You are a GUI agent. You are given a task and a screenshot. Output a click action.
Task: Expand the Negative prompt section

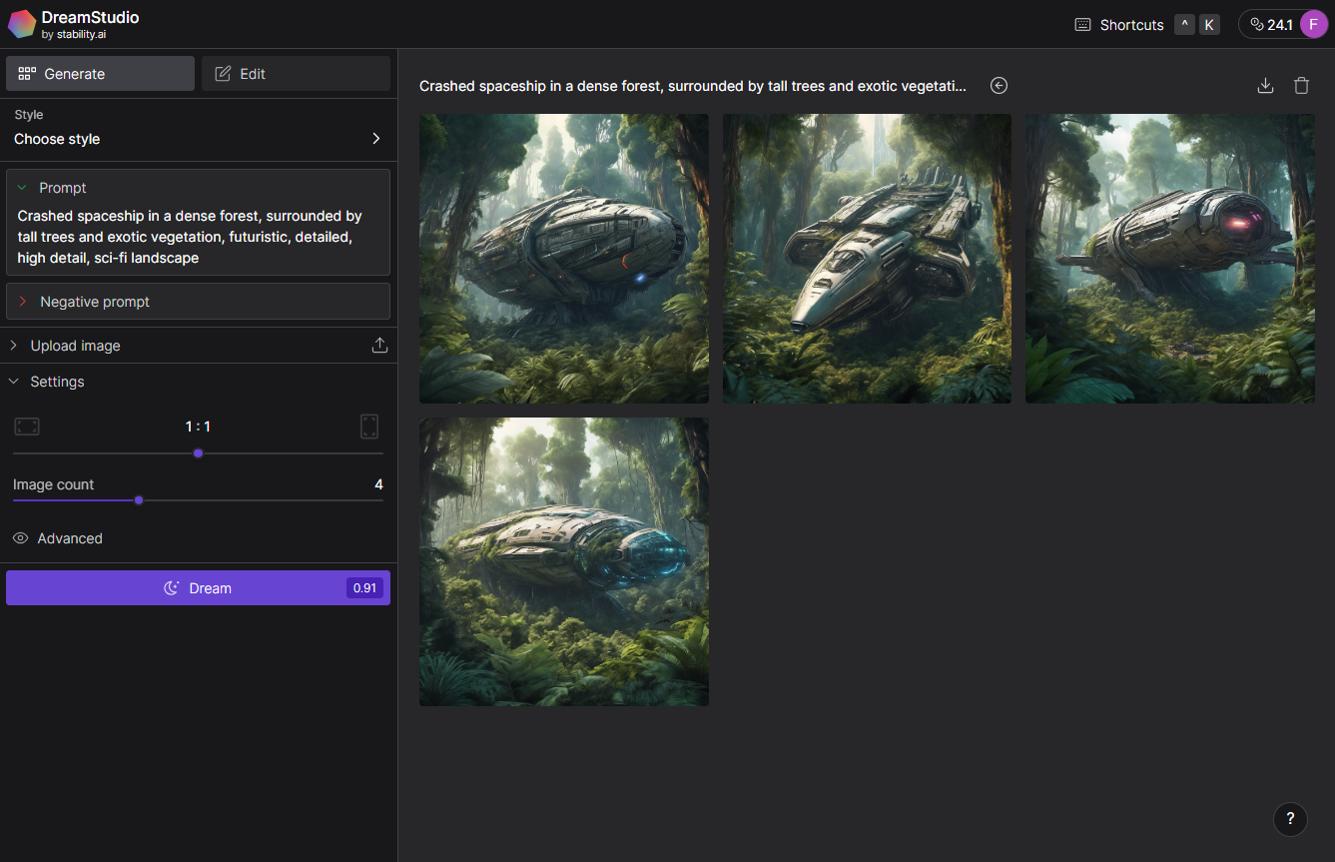pyautogui.click(x=24, y=301)
